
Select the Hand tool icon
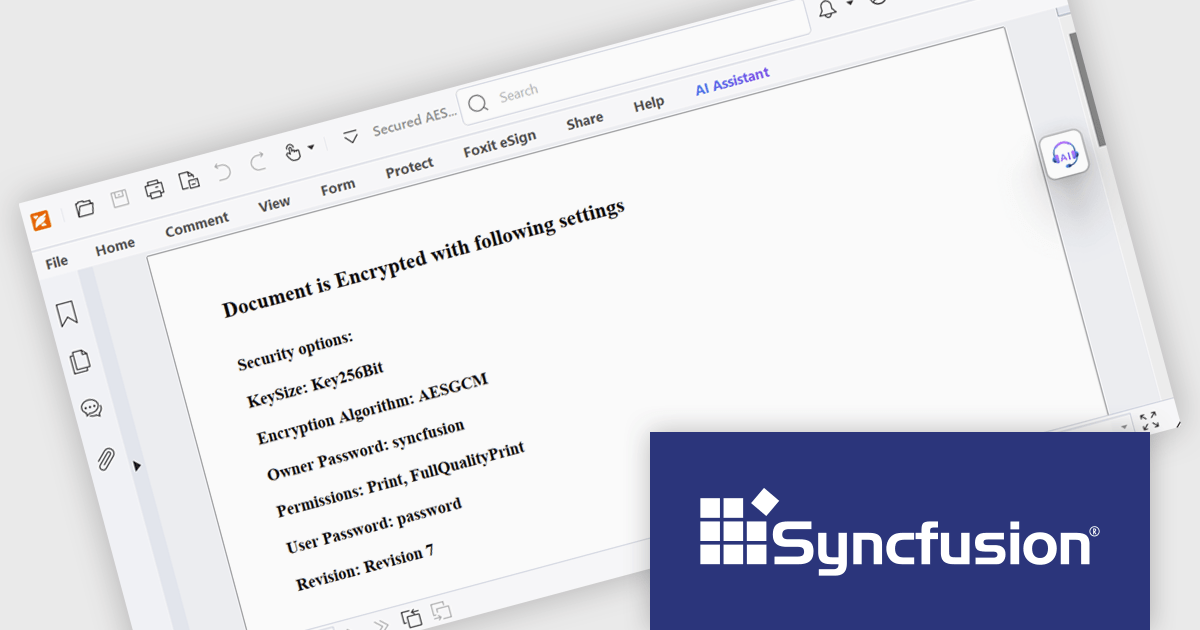point(292,152)
